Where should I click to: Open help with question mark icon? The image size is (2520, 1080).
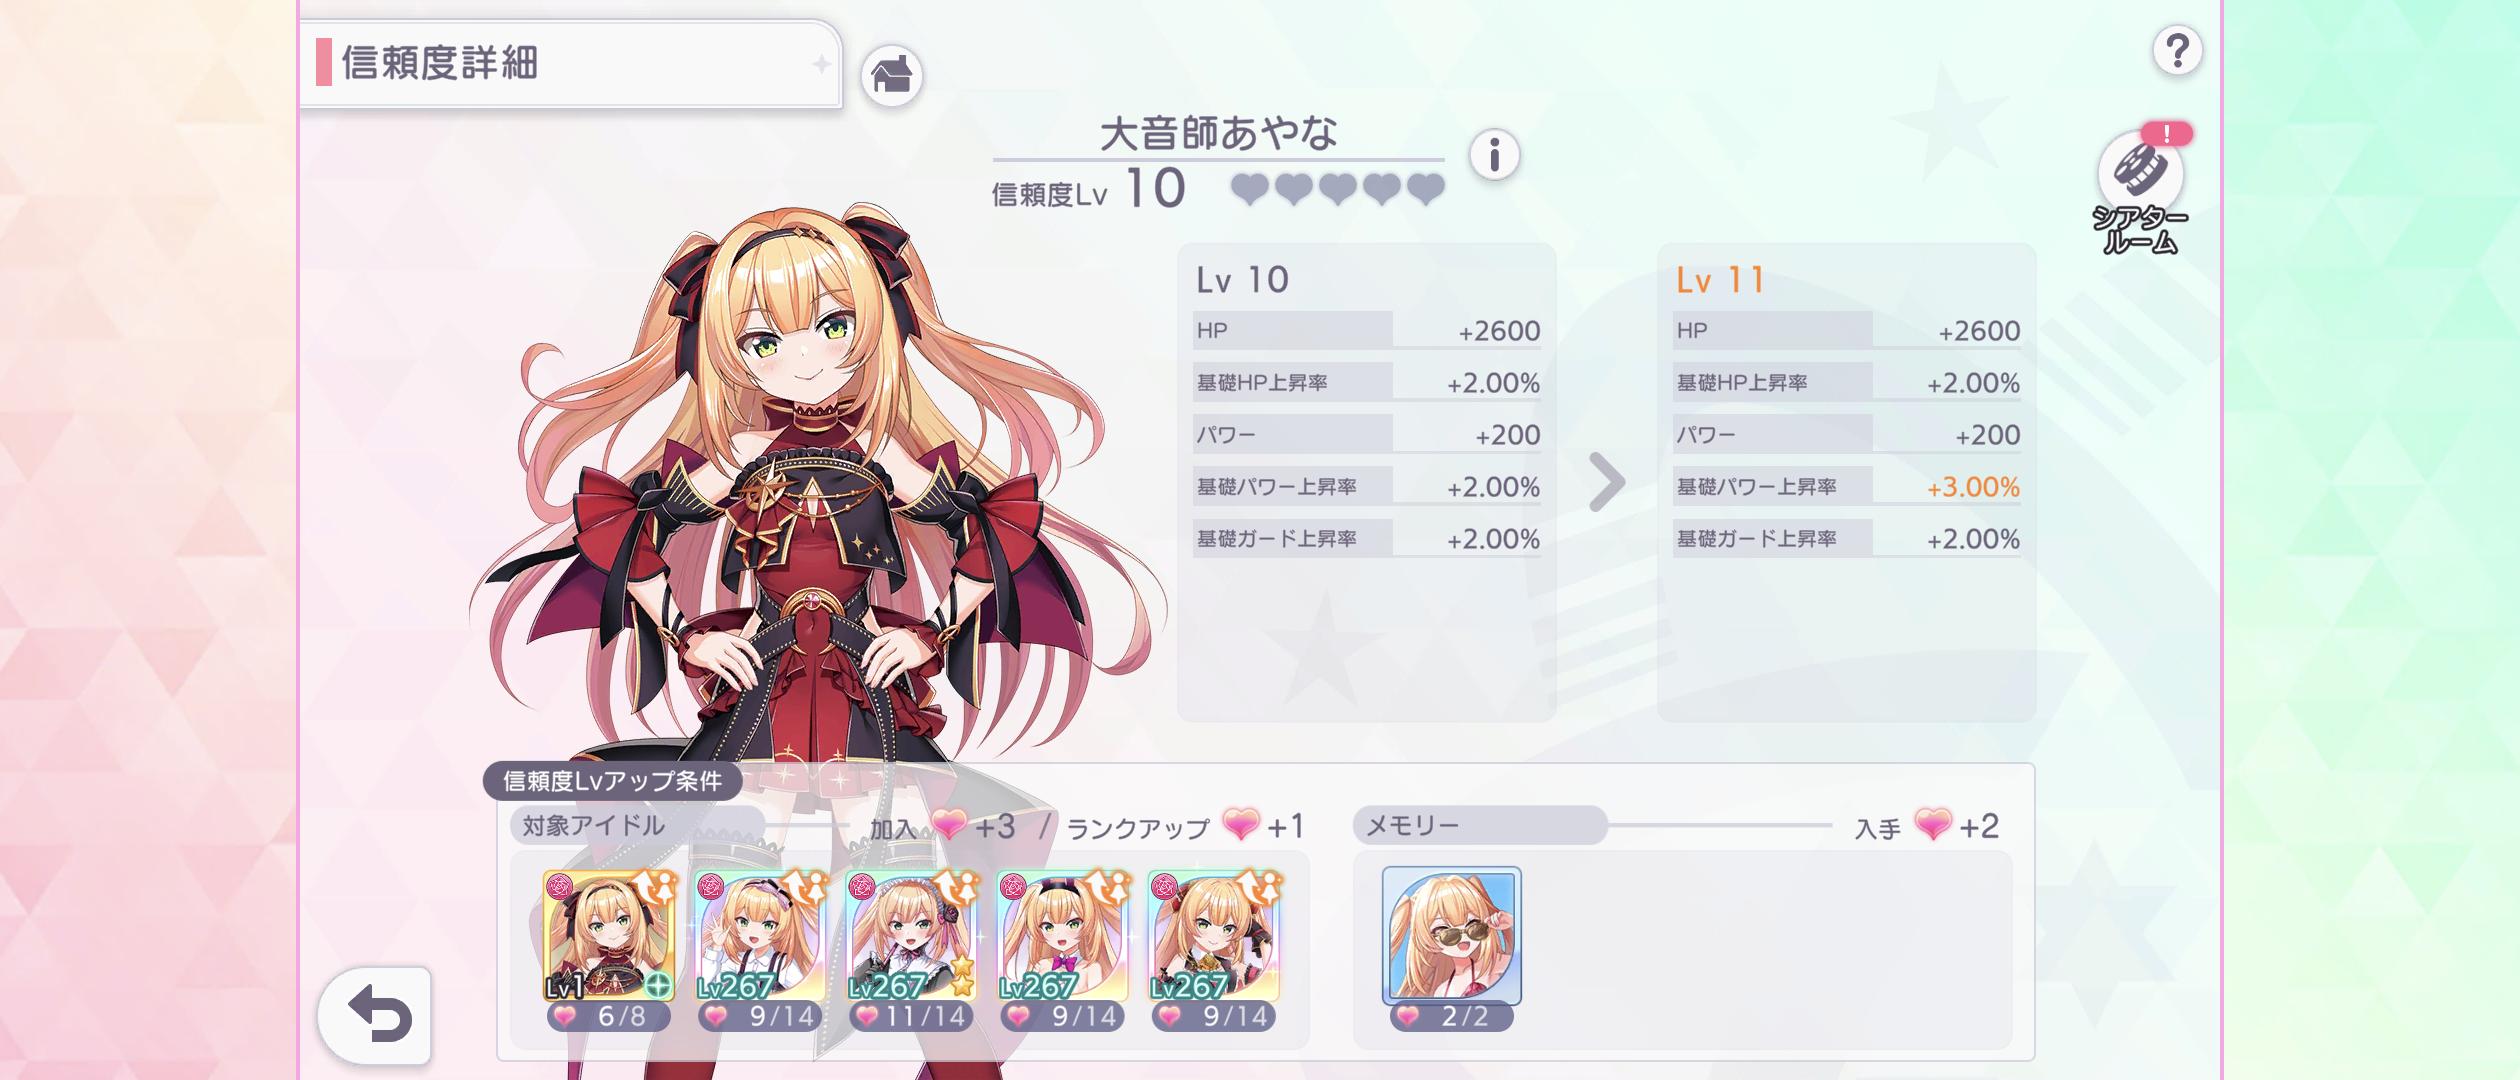click(x=2177, y=50)
